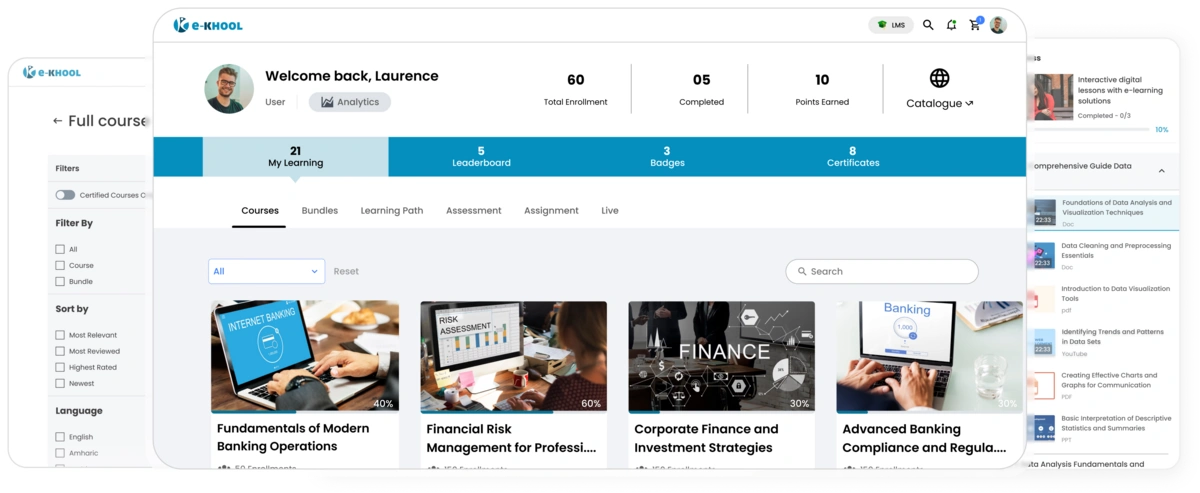
Task: Tick the Bundle filter checkbox
Action: click(60, 281)
